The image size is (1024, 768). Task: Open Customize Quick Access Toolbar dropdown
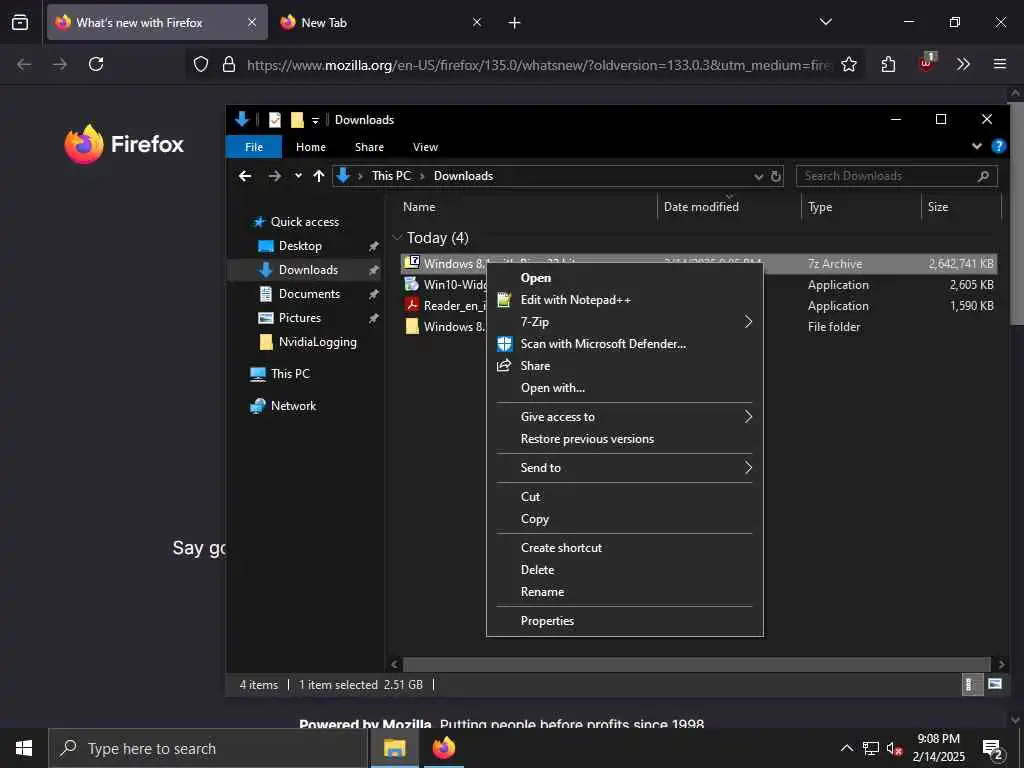[x=315, y=120]
